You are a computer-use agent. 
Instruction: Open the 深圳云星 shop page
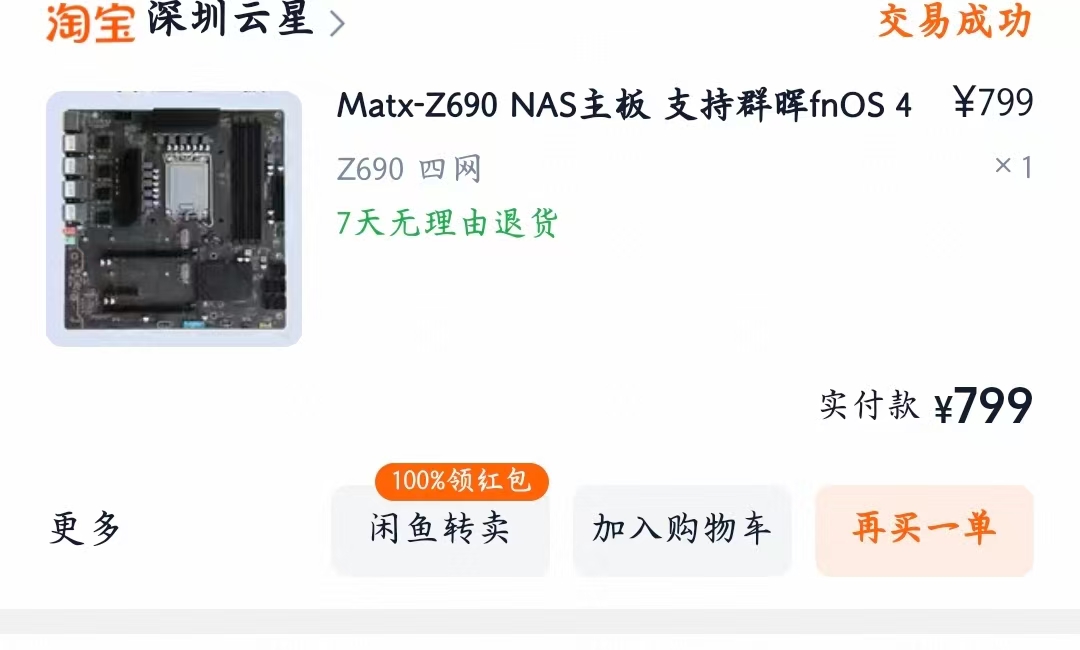(x=230, y=19)
